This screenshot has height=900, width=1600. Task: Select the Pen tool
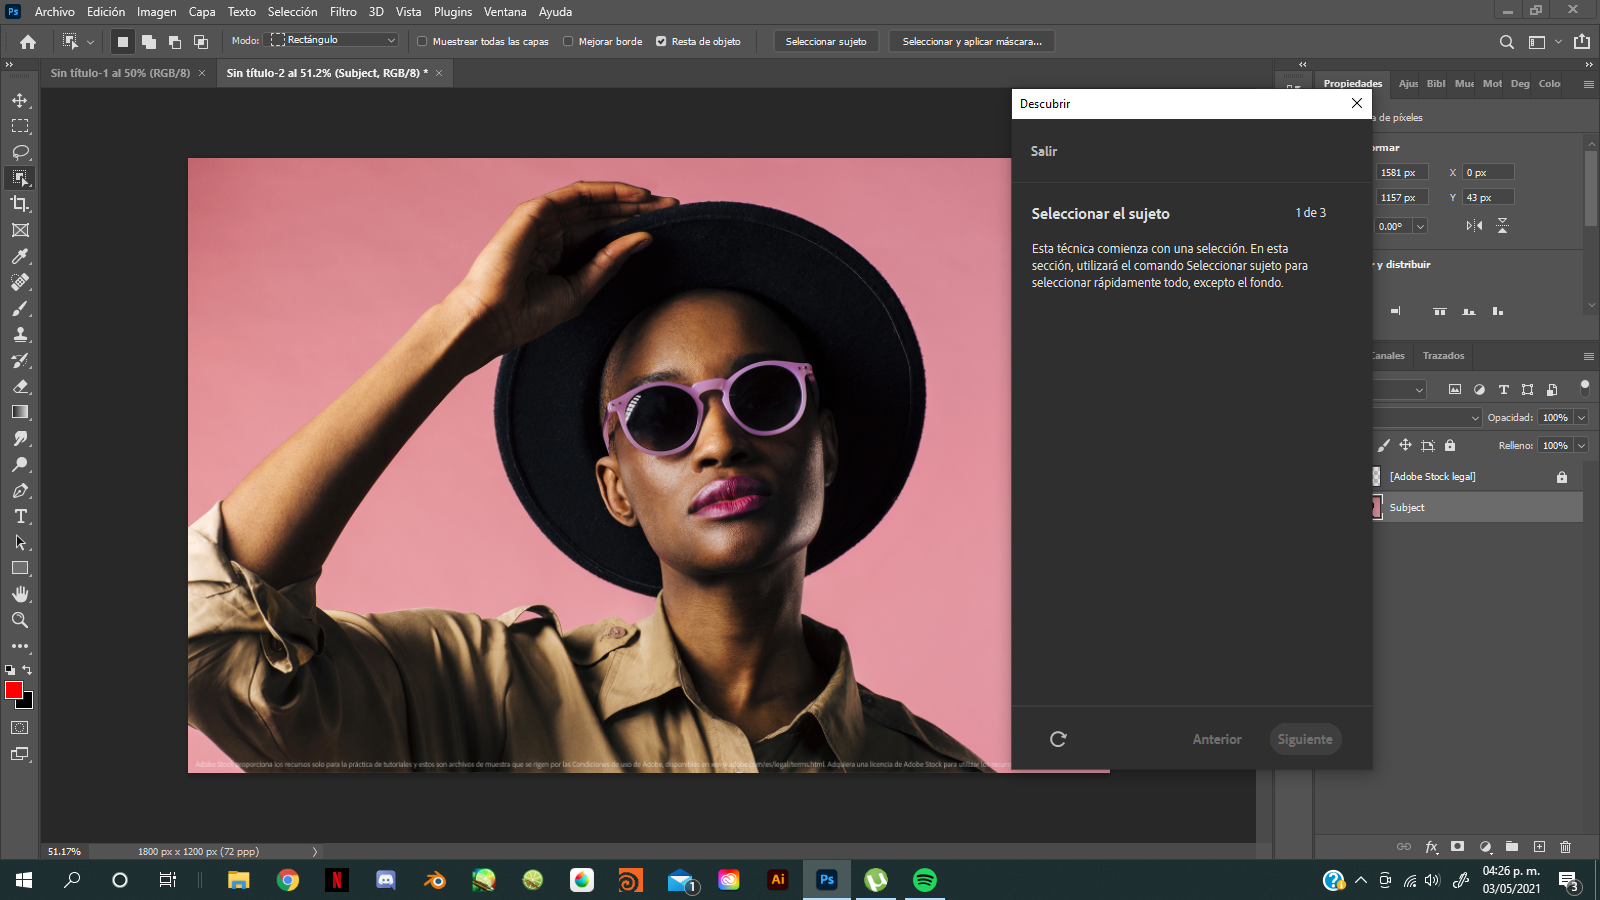coord(20,490)
